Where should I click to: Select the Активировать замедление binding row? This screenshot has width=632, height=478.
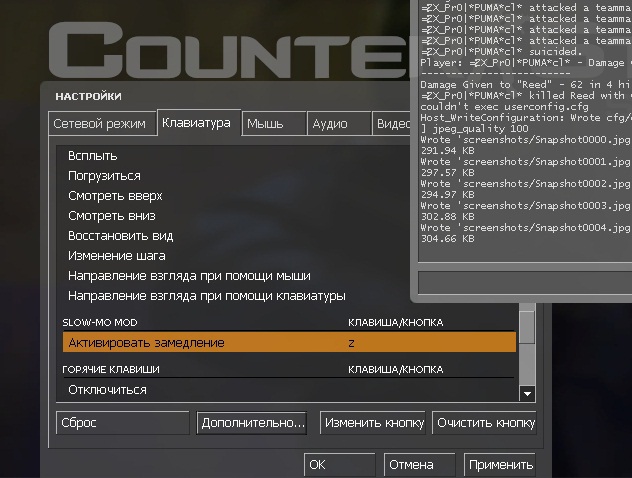(289, 343)
